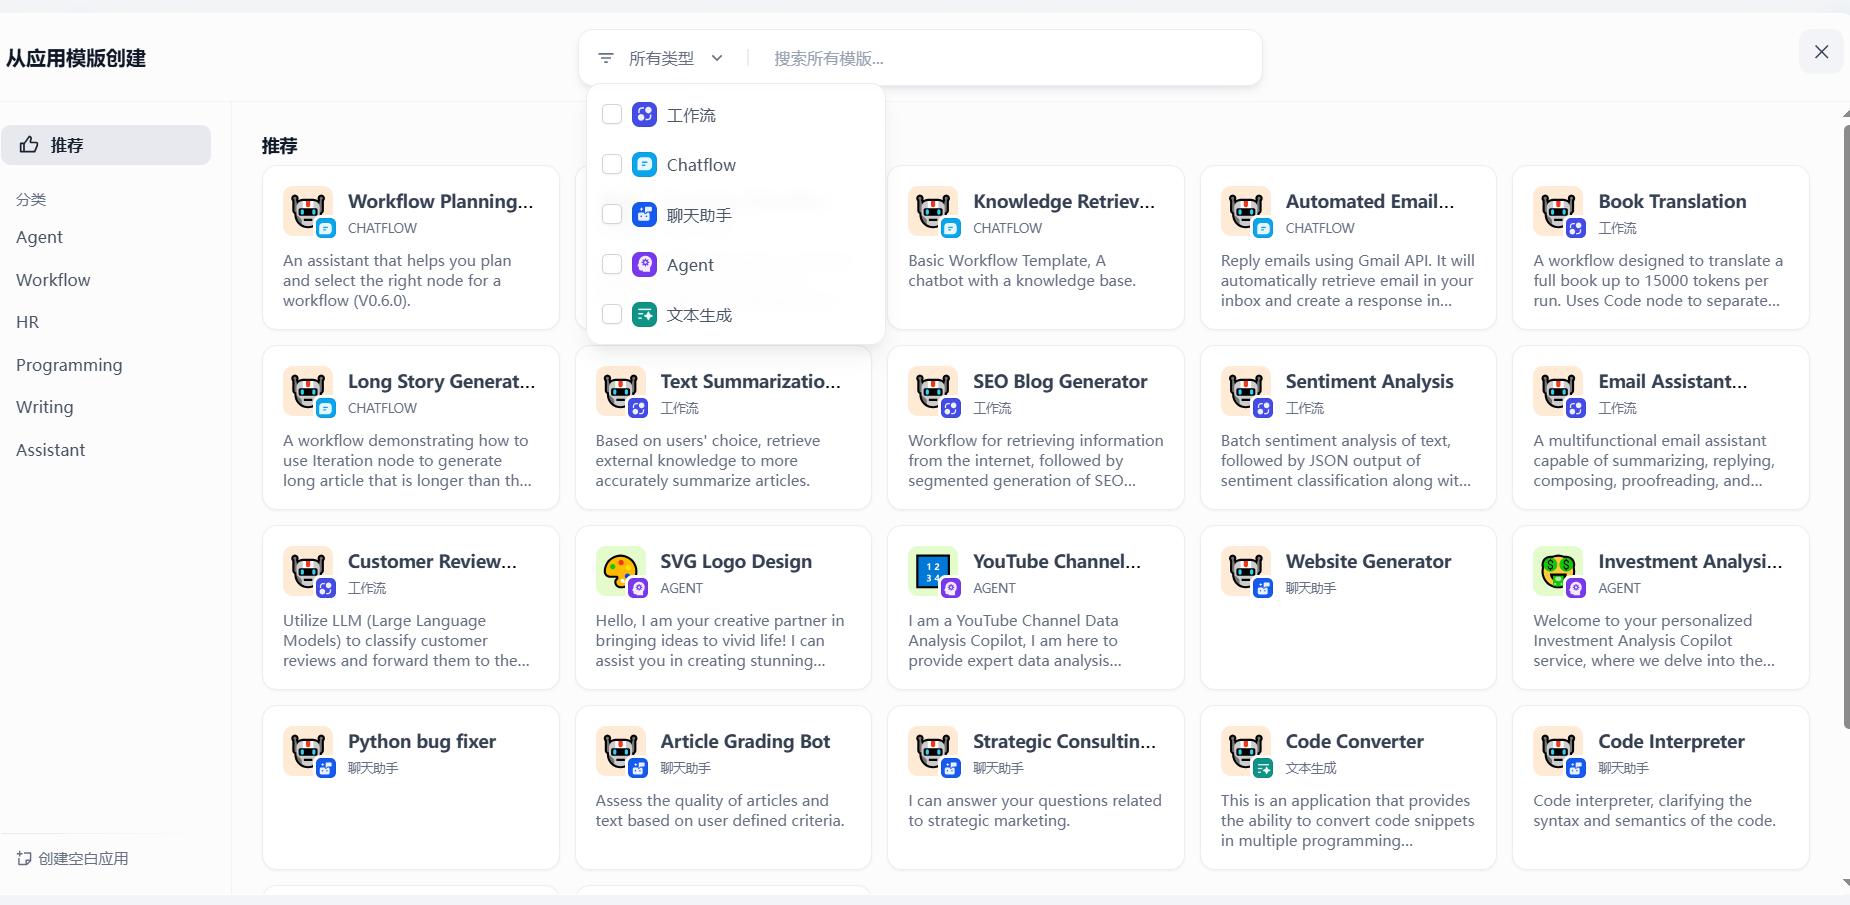Check the 聊天助手 type checkbox
1850x905 pixels.
point(612,214)
